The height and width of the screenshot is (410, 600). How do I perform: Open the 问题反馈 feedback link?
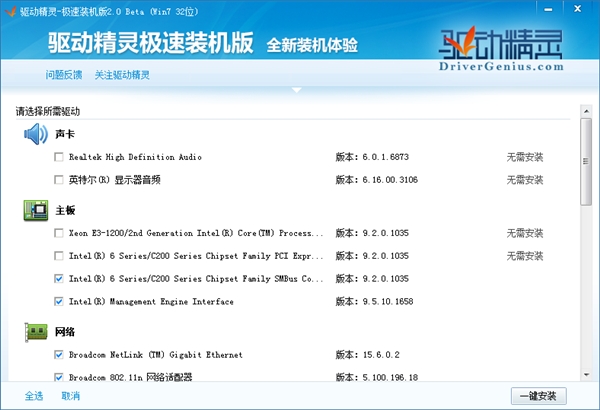pyautogui.click(x=64, y=75)
